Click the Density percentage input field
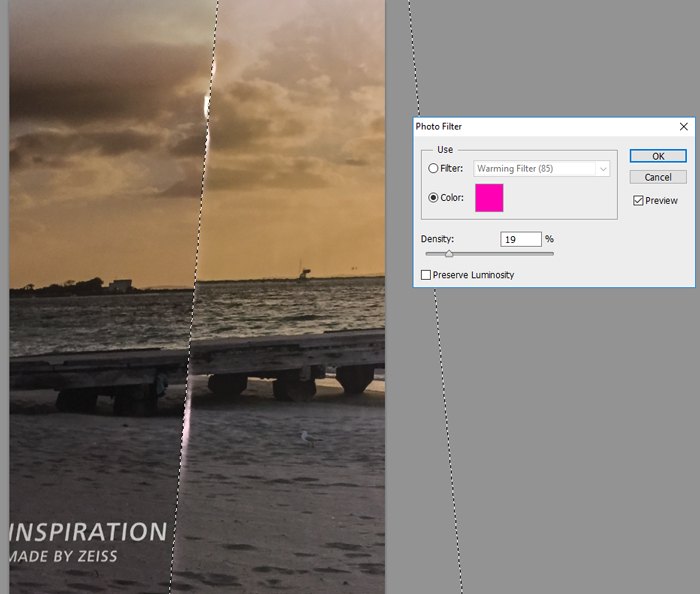 521,239
